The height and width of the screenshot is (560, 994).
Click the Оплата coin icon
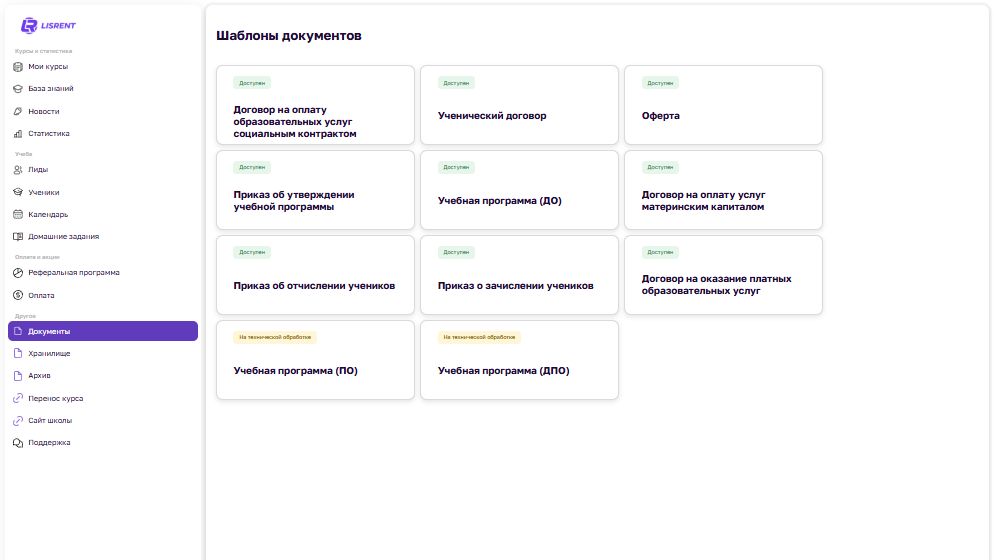(18, 296)
